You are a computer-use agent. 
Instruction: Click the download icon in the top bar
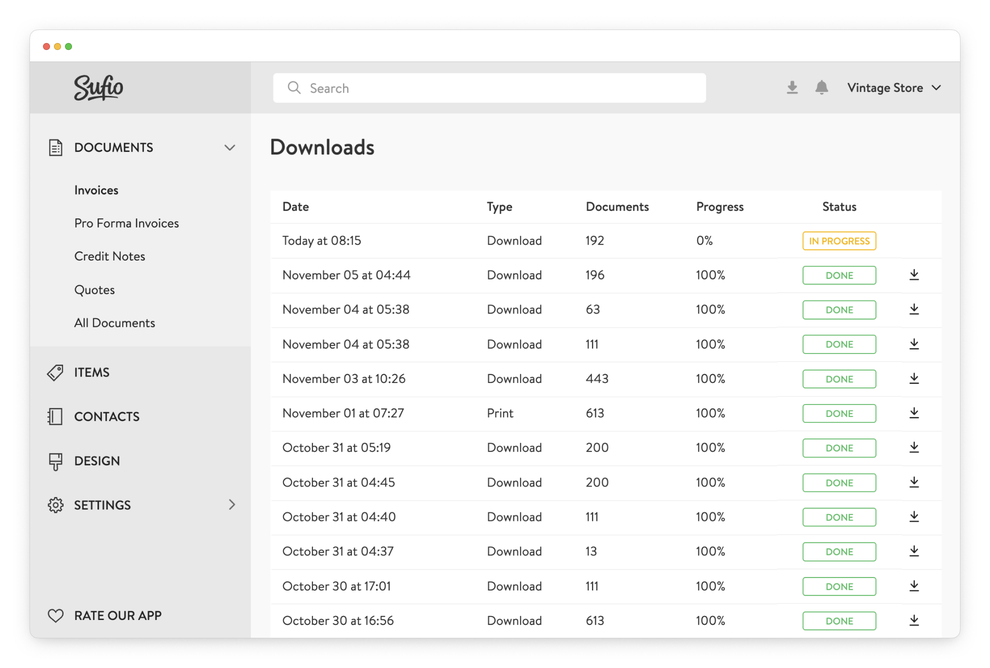click(x=792, y=87)
